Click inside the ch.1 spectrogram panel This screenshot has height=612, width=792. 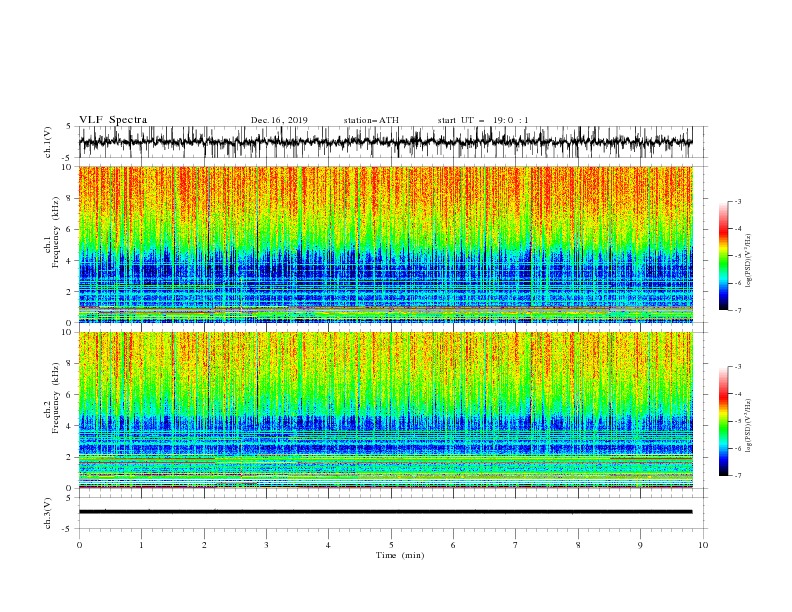coord(385,244)
